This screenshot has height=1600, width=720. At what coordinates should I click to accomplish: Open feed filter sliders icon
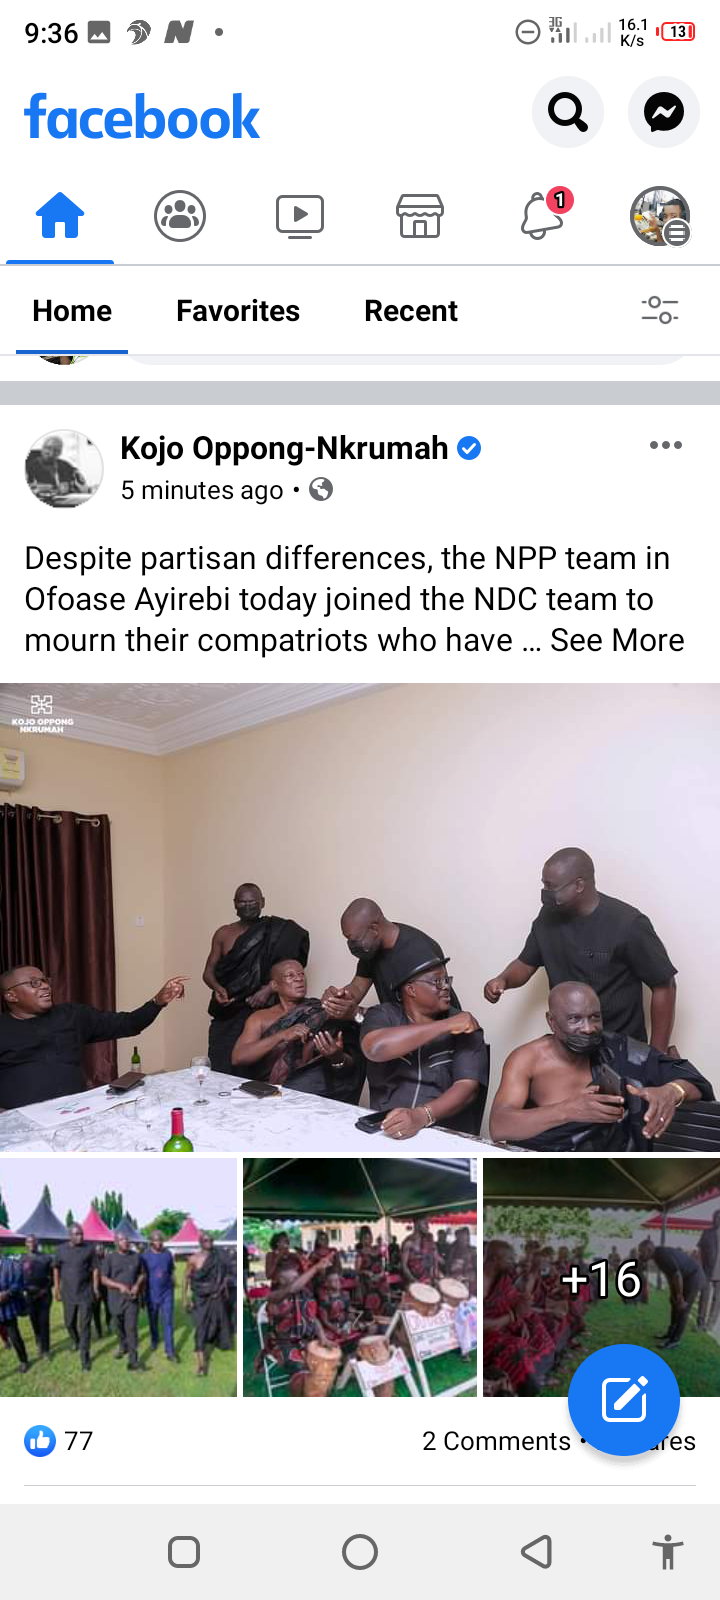coord(660,310)
